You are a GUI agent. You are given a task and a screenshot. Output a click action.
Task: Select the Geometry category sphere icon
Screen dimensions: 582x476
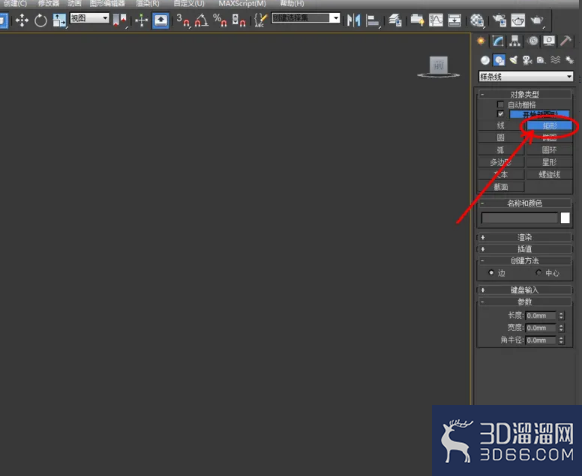[x=485, y=60]
